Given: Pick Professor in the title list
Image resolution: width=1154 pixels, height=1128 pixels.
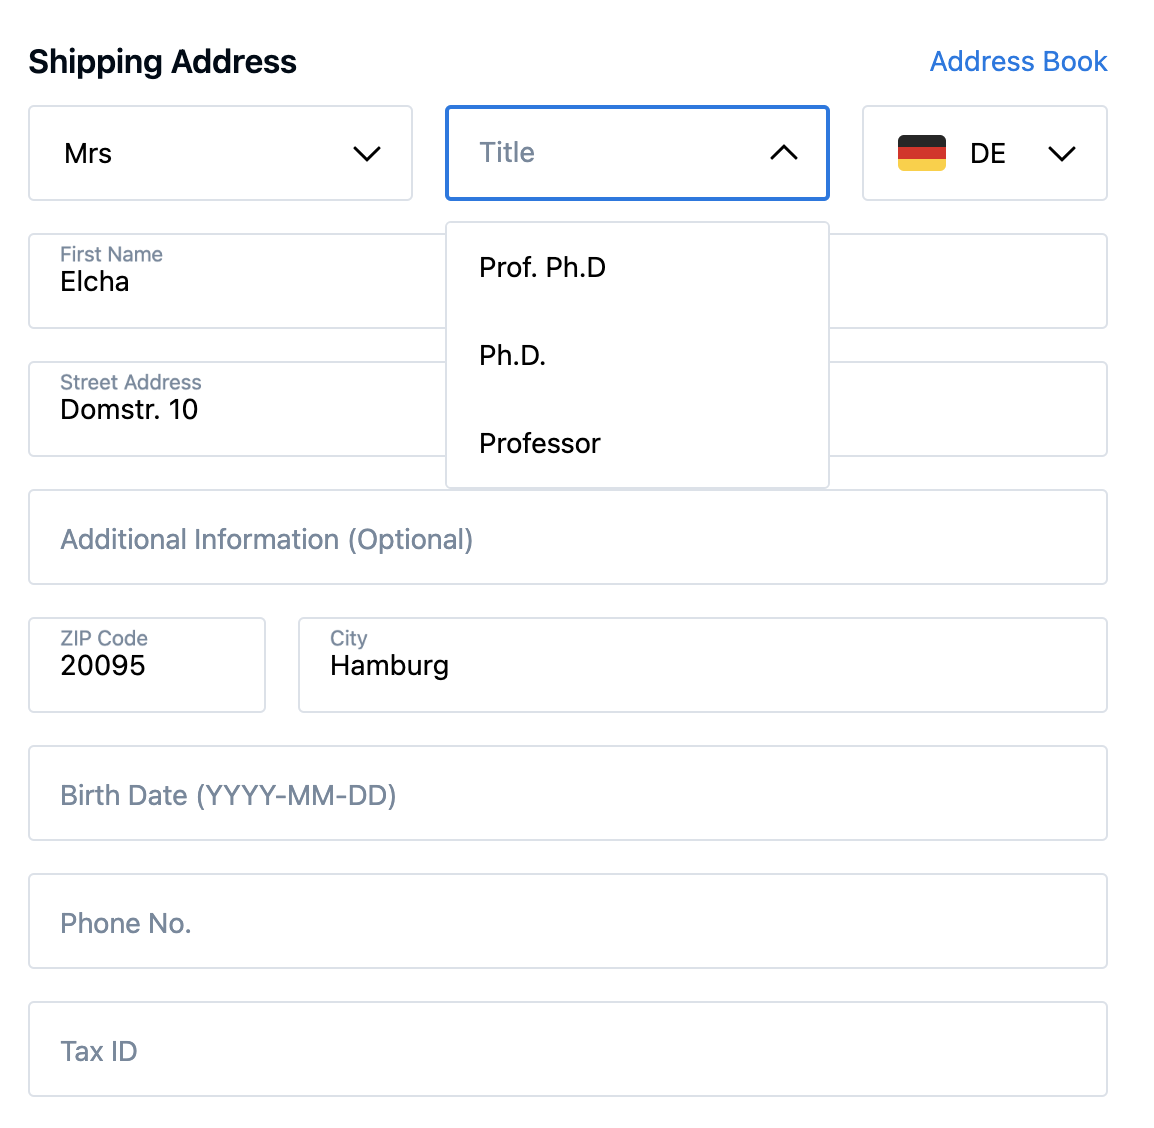Looking at the screenshot, I should [540, 443].
